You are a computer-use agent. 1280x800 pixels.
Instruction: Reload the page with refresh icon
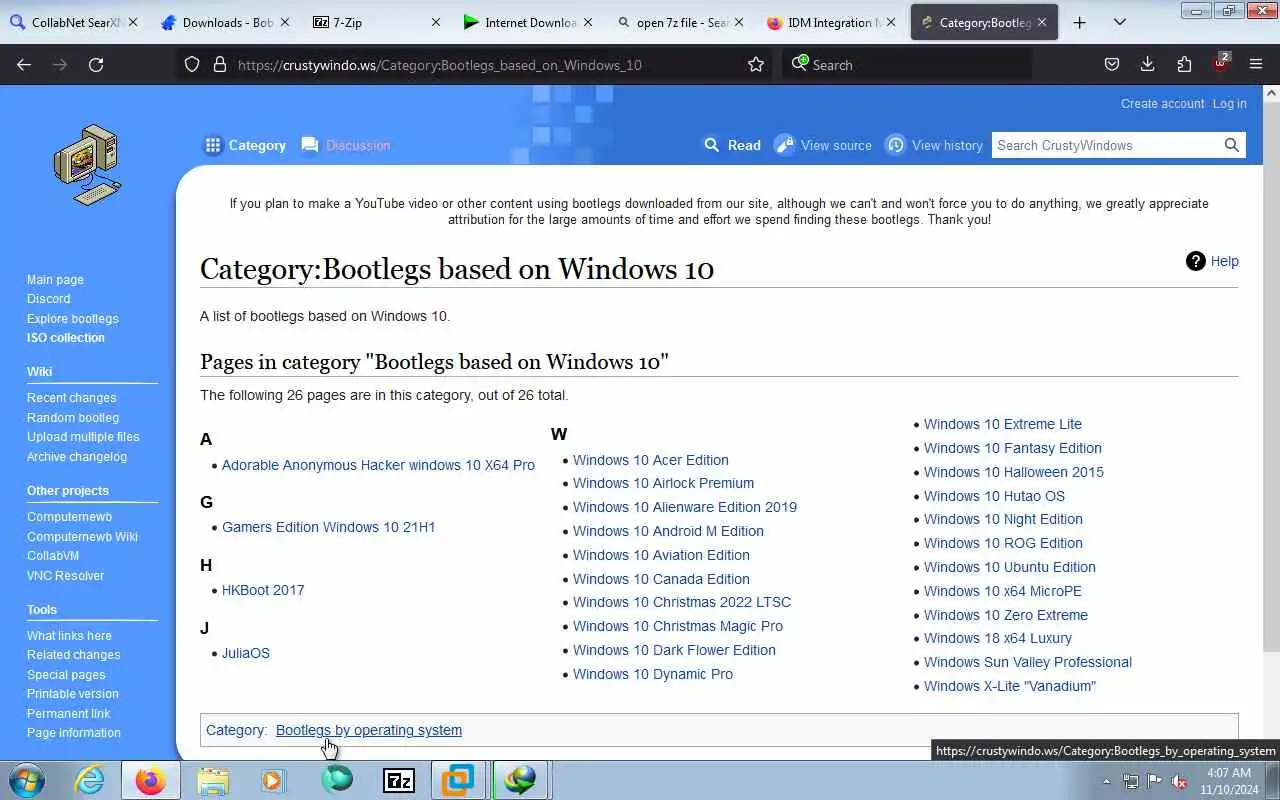(x=96, y=64)
